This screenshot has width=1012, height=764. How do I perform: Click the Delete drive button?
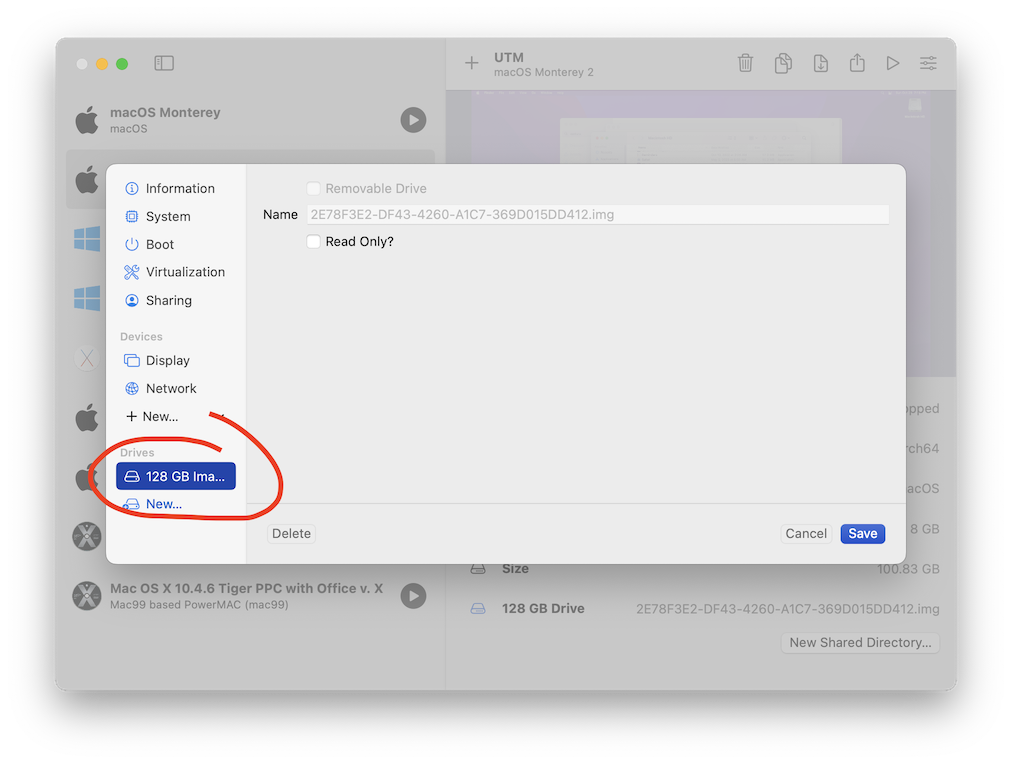point(291,534)
